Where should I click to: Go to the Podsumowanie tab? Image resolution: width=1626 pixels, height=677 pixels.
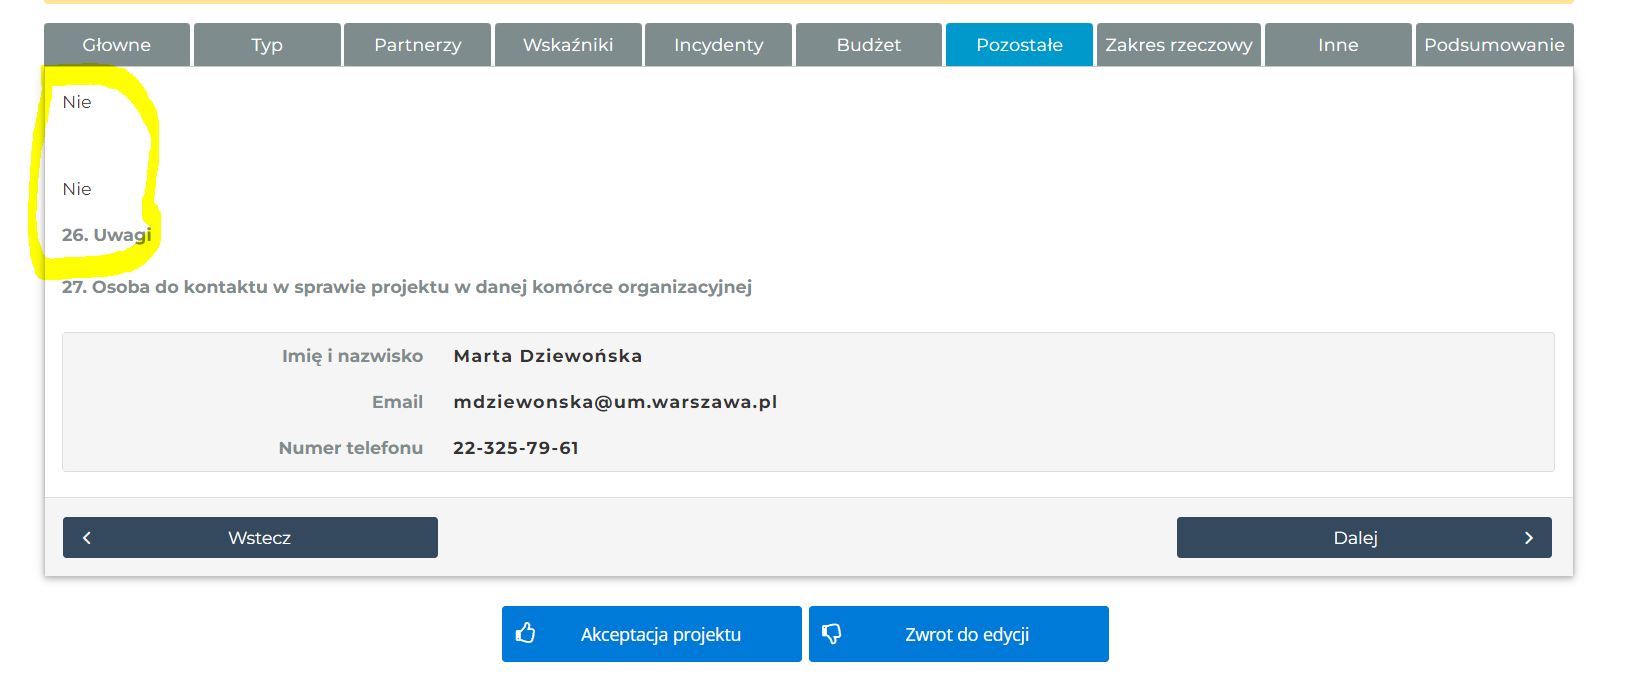pos(1494,45)
